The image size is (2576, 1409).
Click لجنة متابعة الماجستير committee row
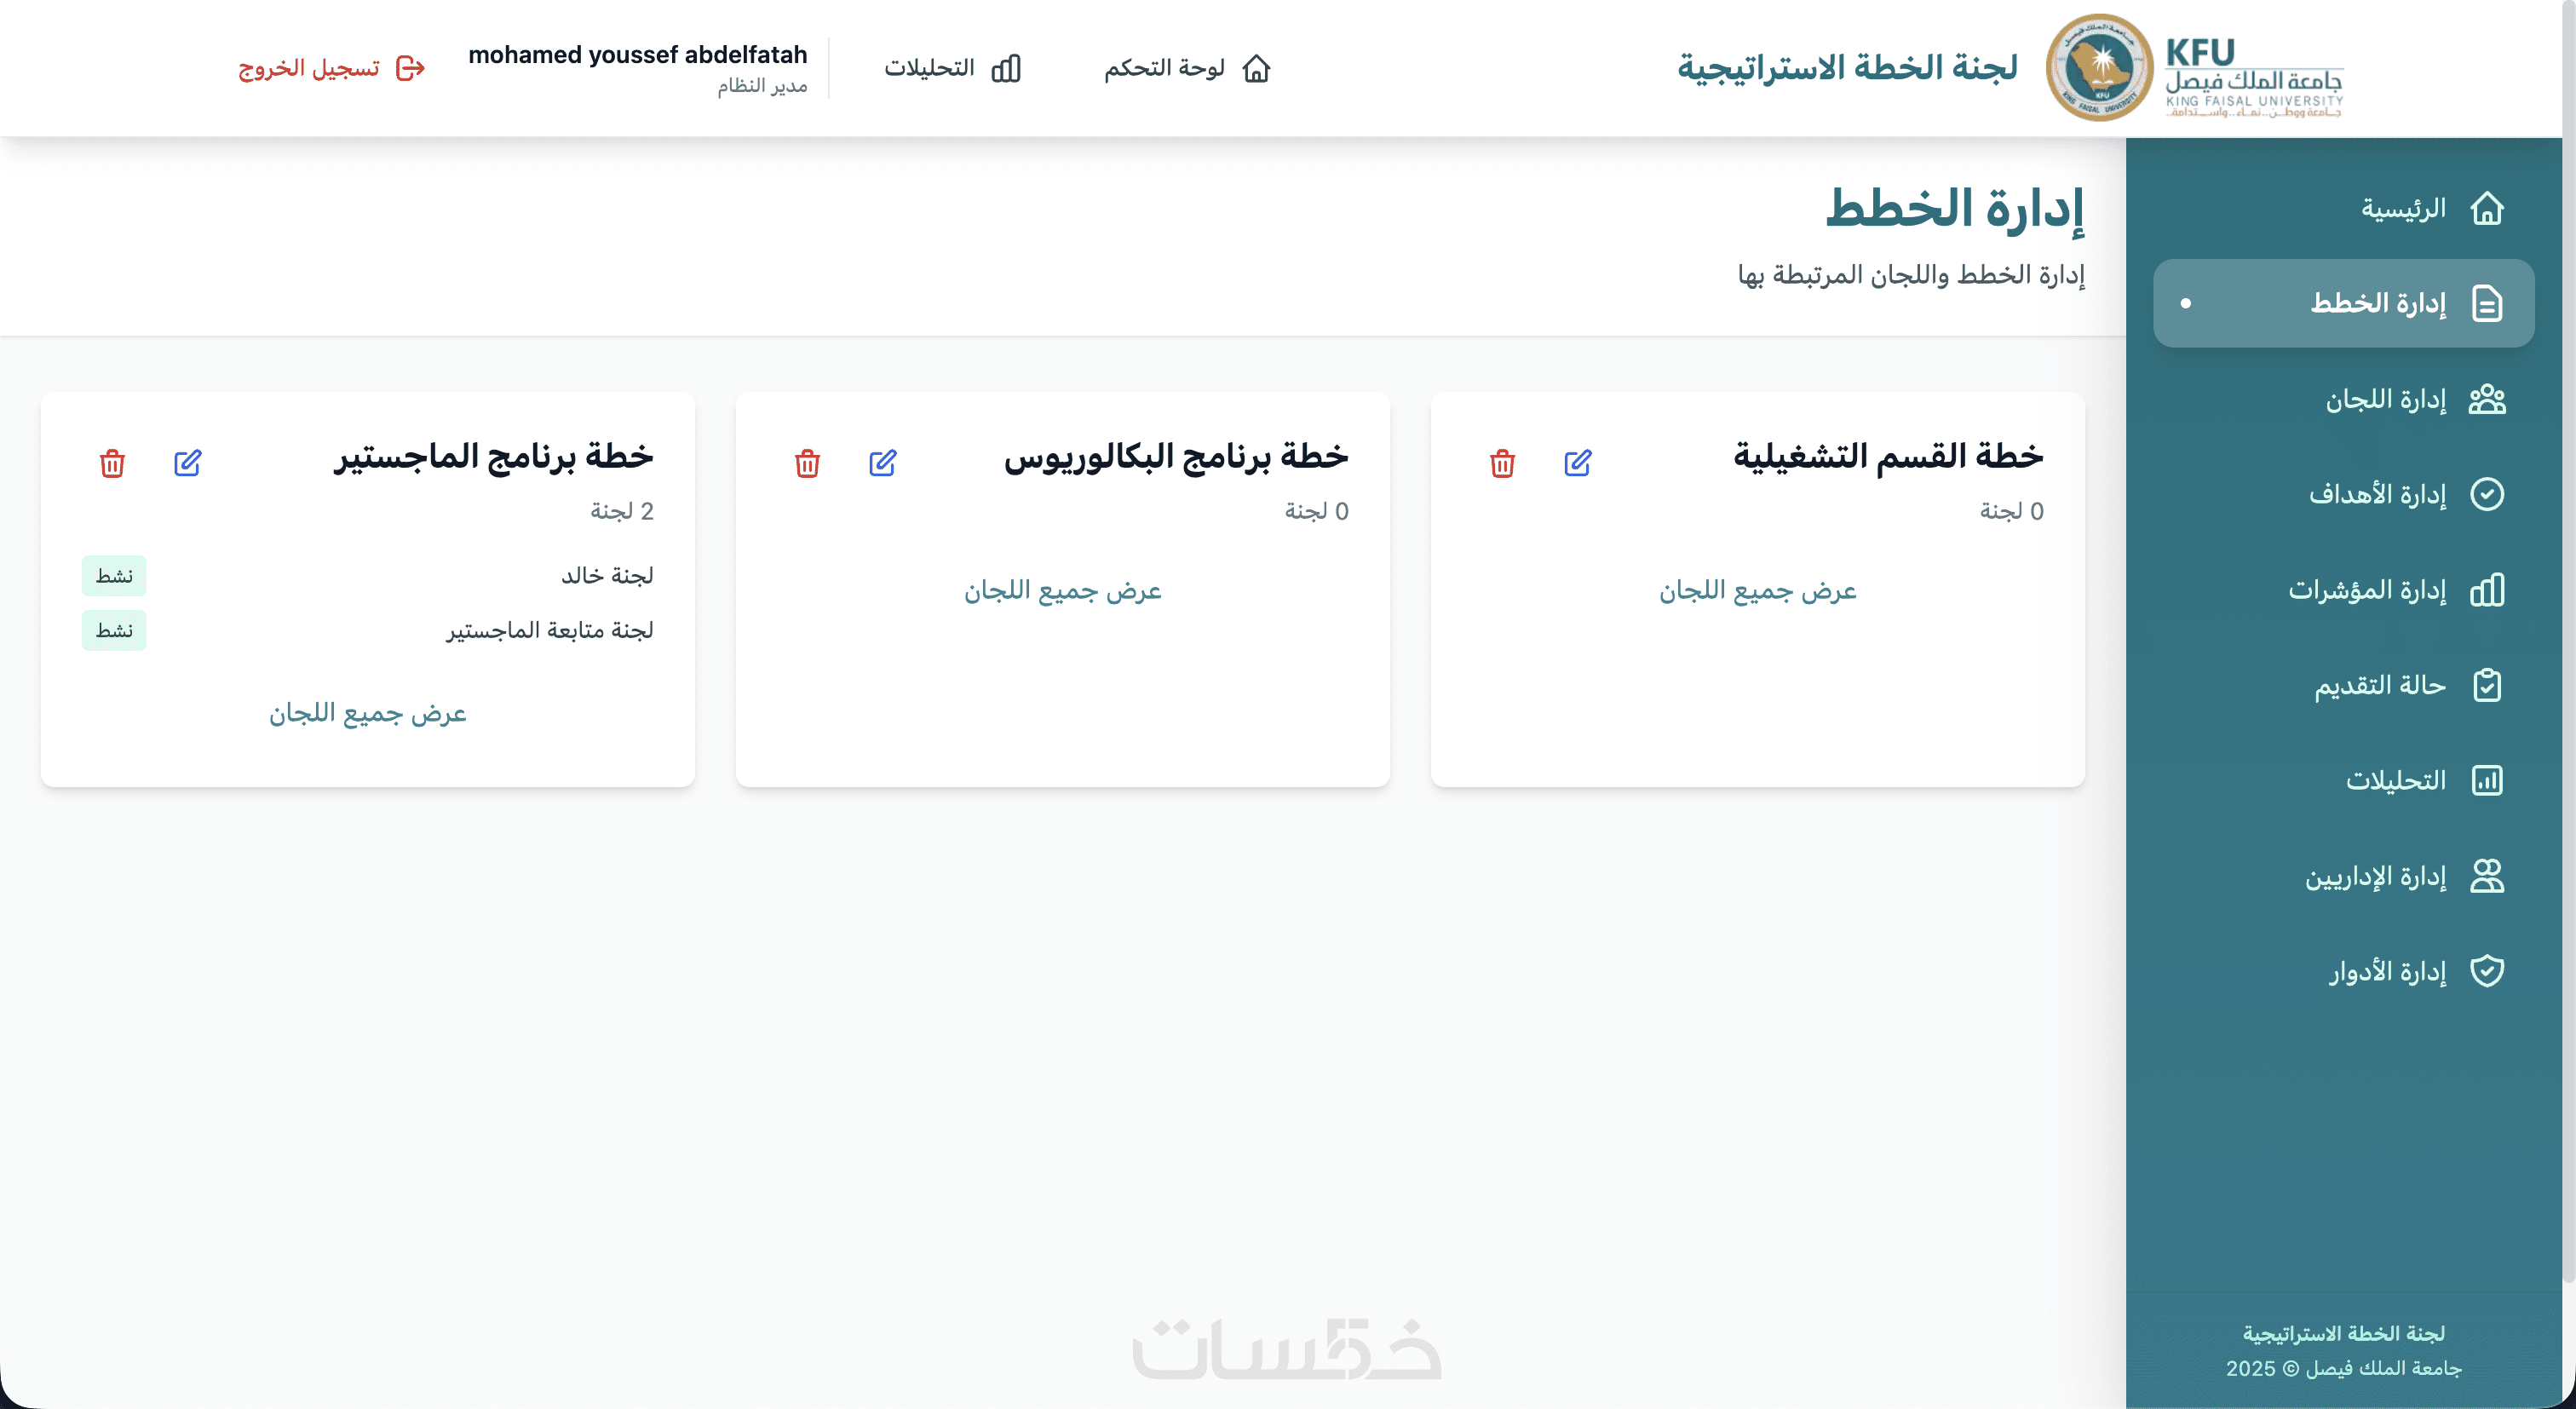549,630
